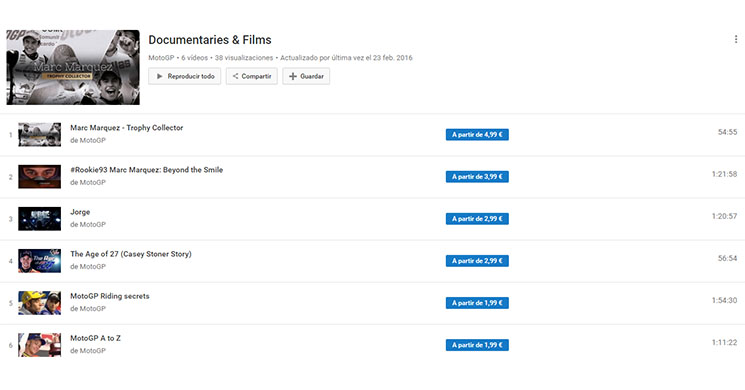Screen dimensions: 745x390
Task: Click 'Actualizado por última vez el 23 feb. 2016'
Action: tap(346, 58)
